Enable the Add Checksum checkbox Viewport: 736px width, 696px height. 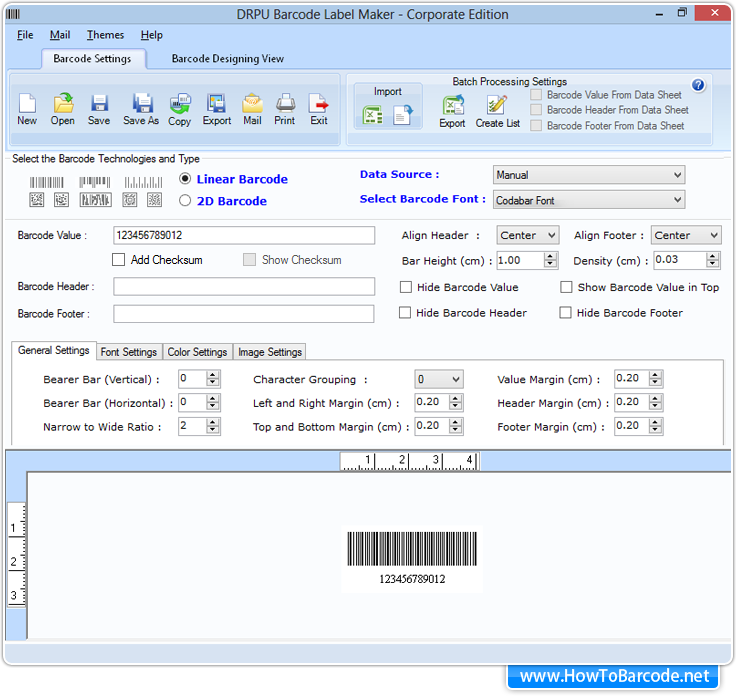pos(119,260)
